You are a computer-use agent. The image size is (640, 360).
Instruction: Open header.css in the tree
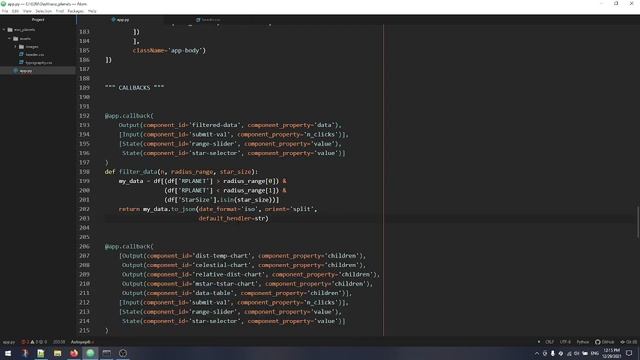coord(35,55)
